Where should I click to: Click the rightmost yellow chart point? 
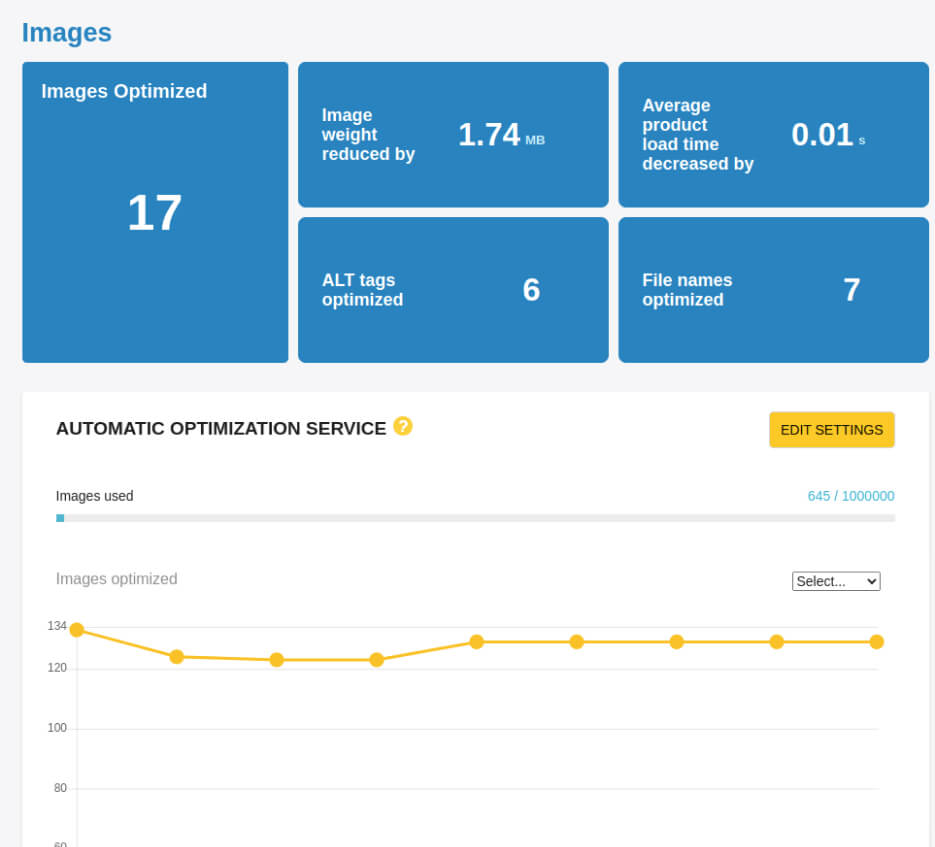coord(877,642)
